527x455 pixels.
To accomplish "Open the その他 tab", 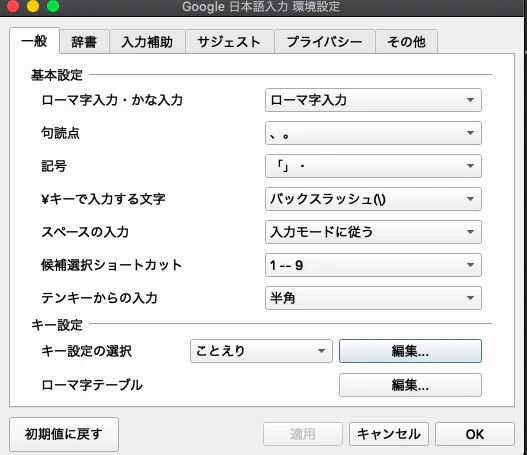I will 406,42.
